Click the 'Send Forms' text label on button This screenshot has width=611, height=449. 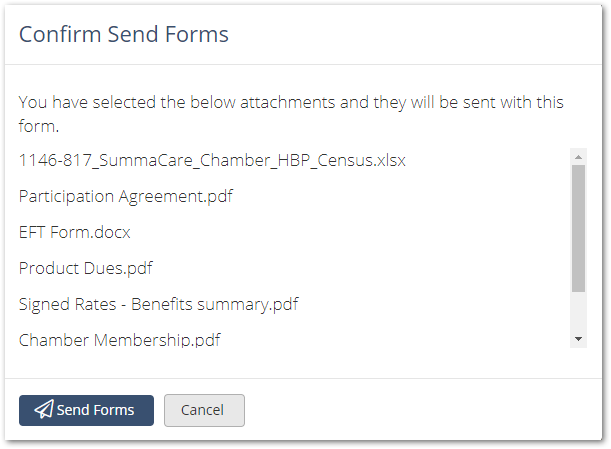(95, 410)
